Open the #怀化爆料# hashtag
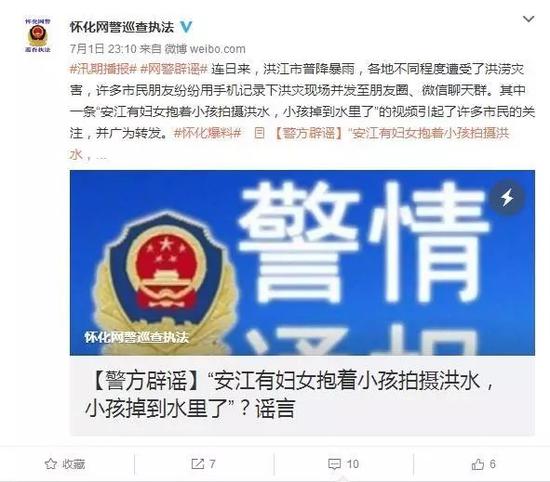 point(208,133)
